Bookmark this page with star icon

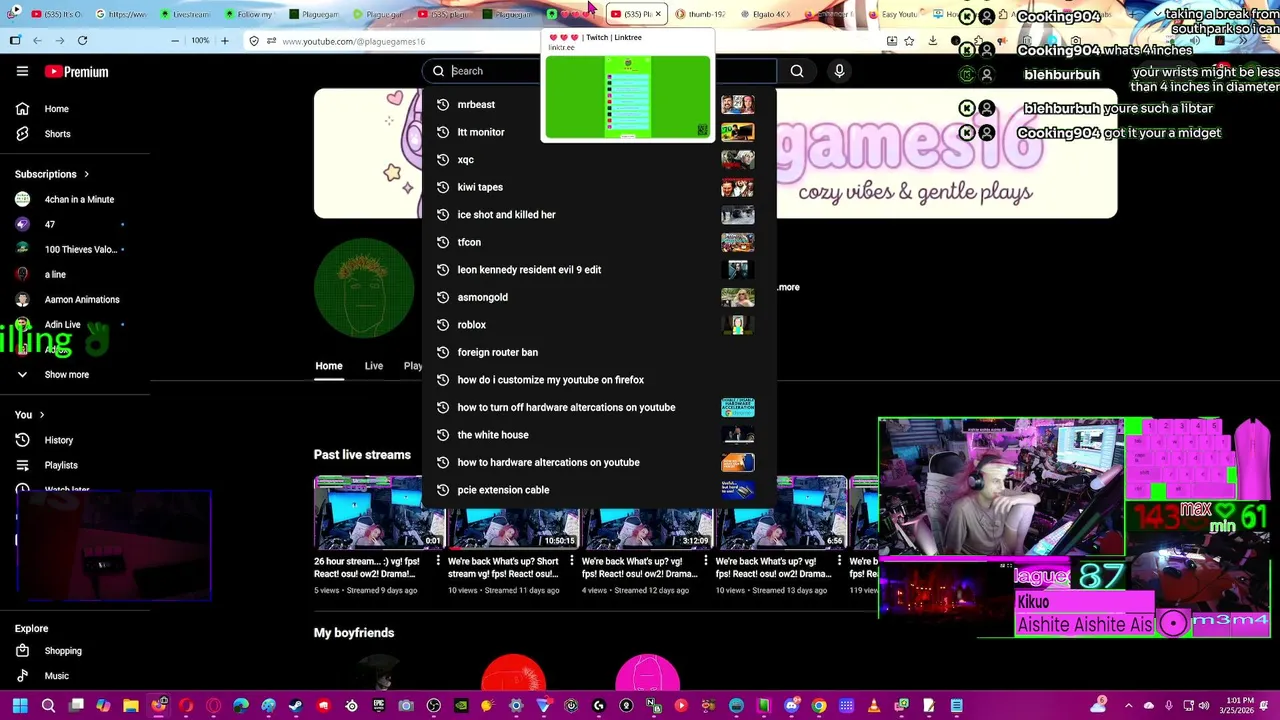tap(909, 41)
